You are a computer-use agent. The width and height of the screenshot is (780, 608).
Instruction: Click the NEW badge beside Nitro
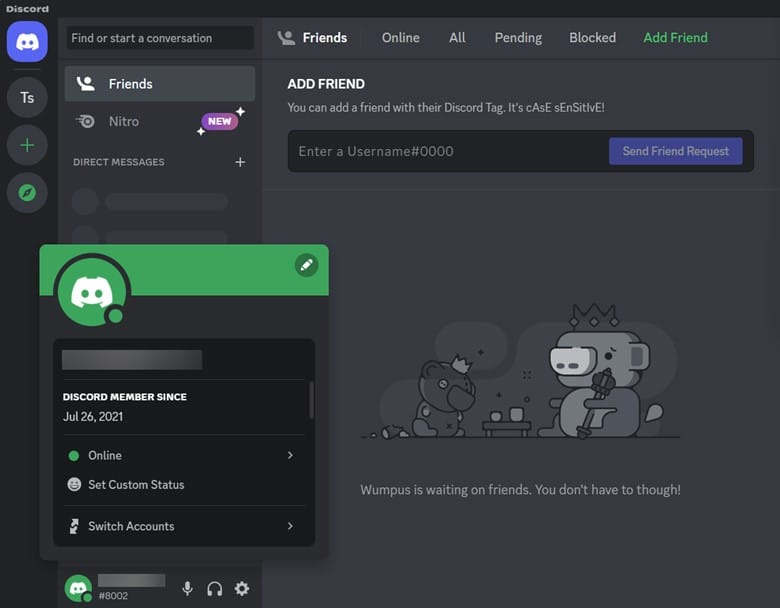[x=219, y=121]
